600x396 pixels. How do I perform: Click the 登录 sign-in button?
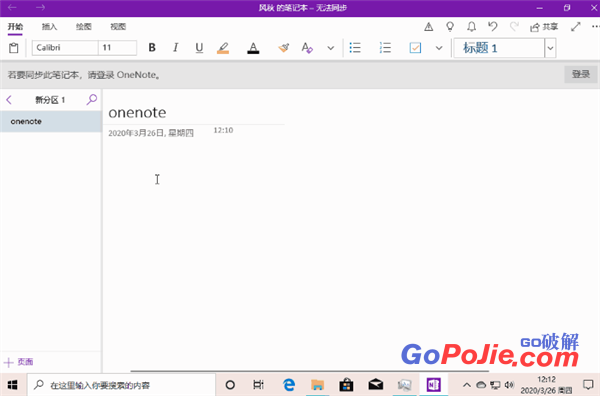580,74
